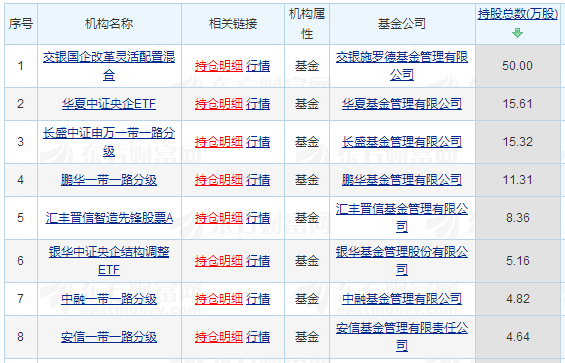565x363 pixels.
Task: Select the 4.64 holdings value
Action: pos(518,337)
